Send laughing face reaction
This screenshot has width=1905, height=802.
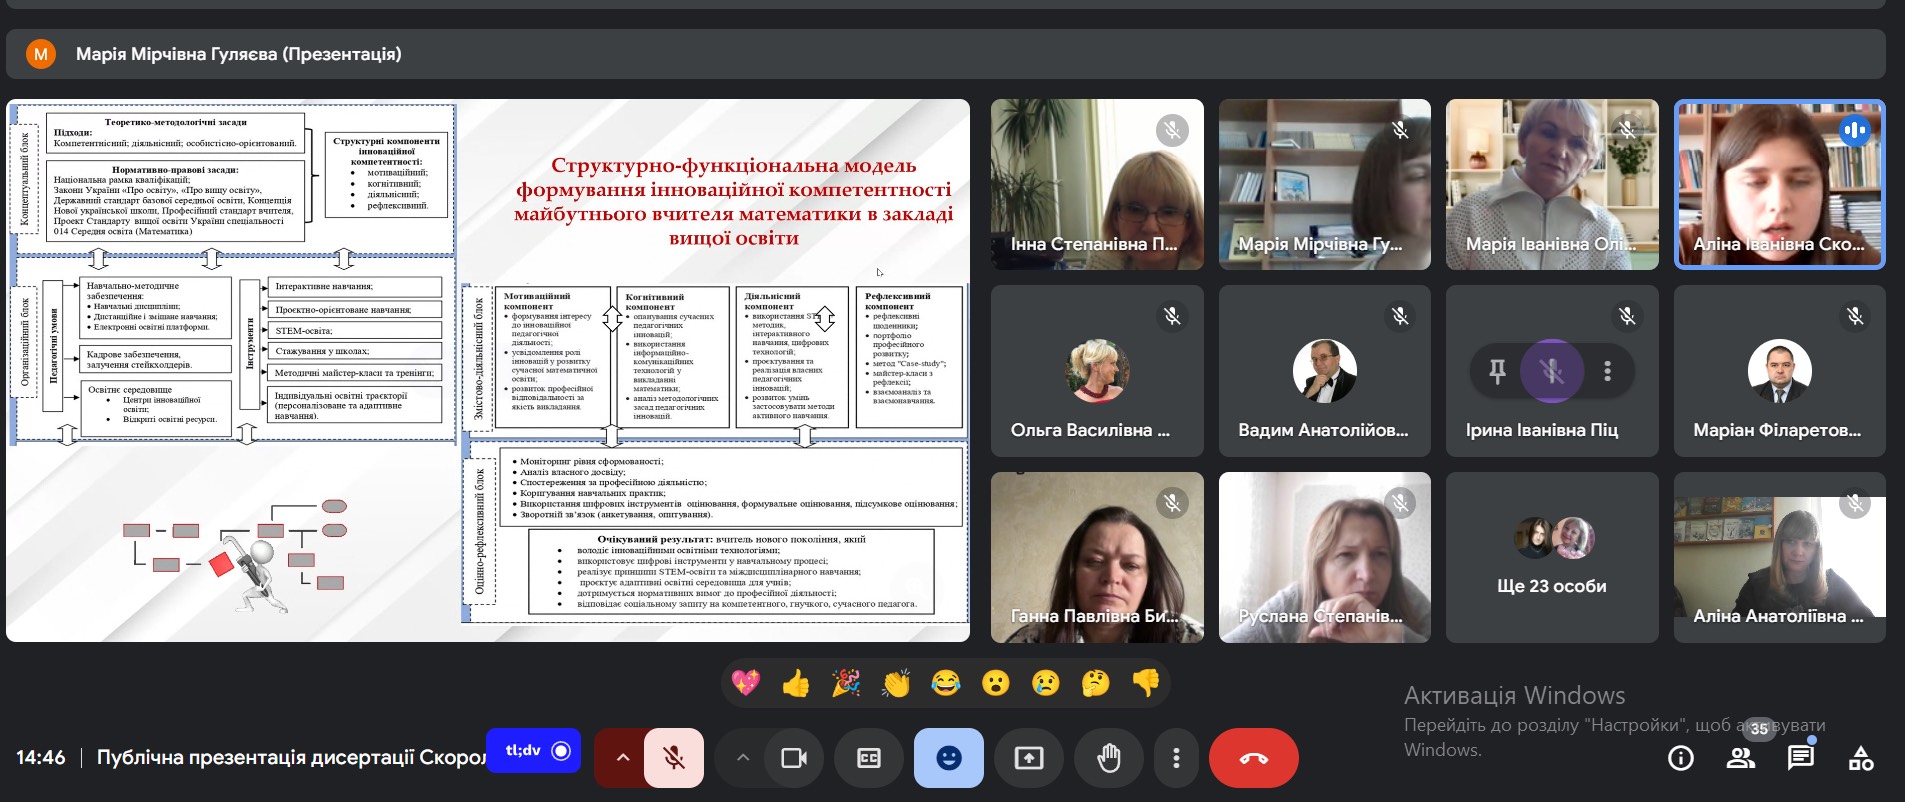point(946,683)
